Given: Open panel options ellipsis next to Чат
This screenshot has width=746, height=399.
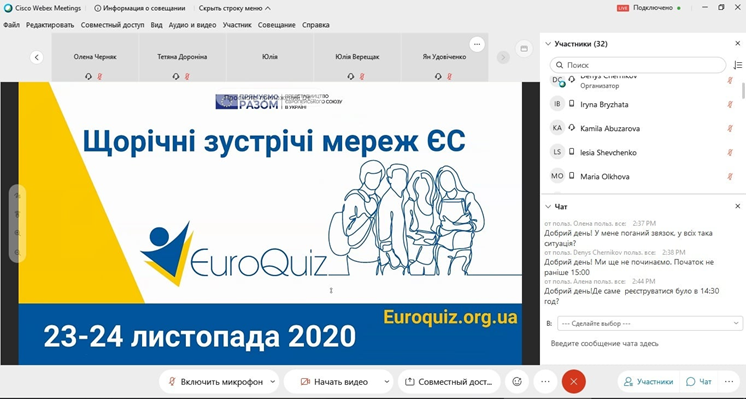Looking at the screenshot, I should point(729,381).
